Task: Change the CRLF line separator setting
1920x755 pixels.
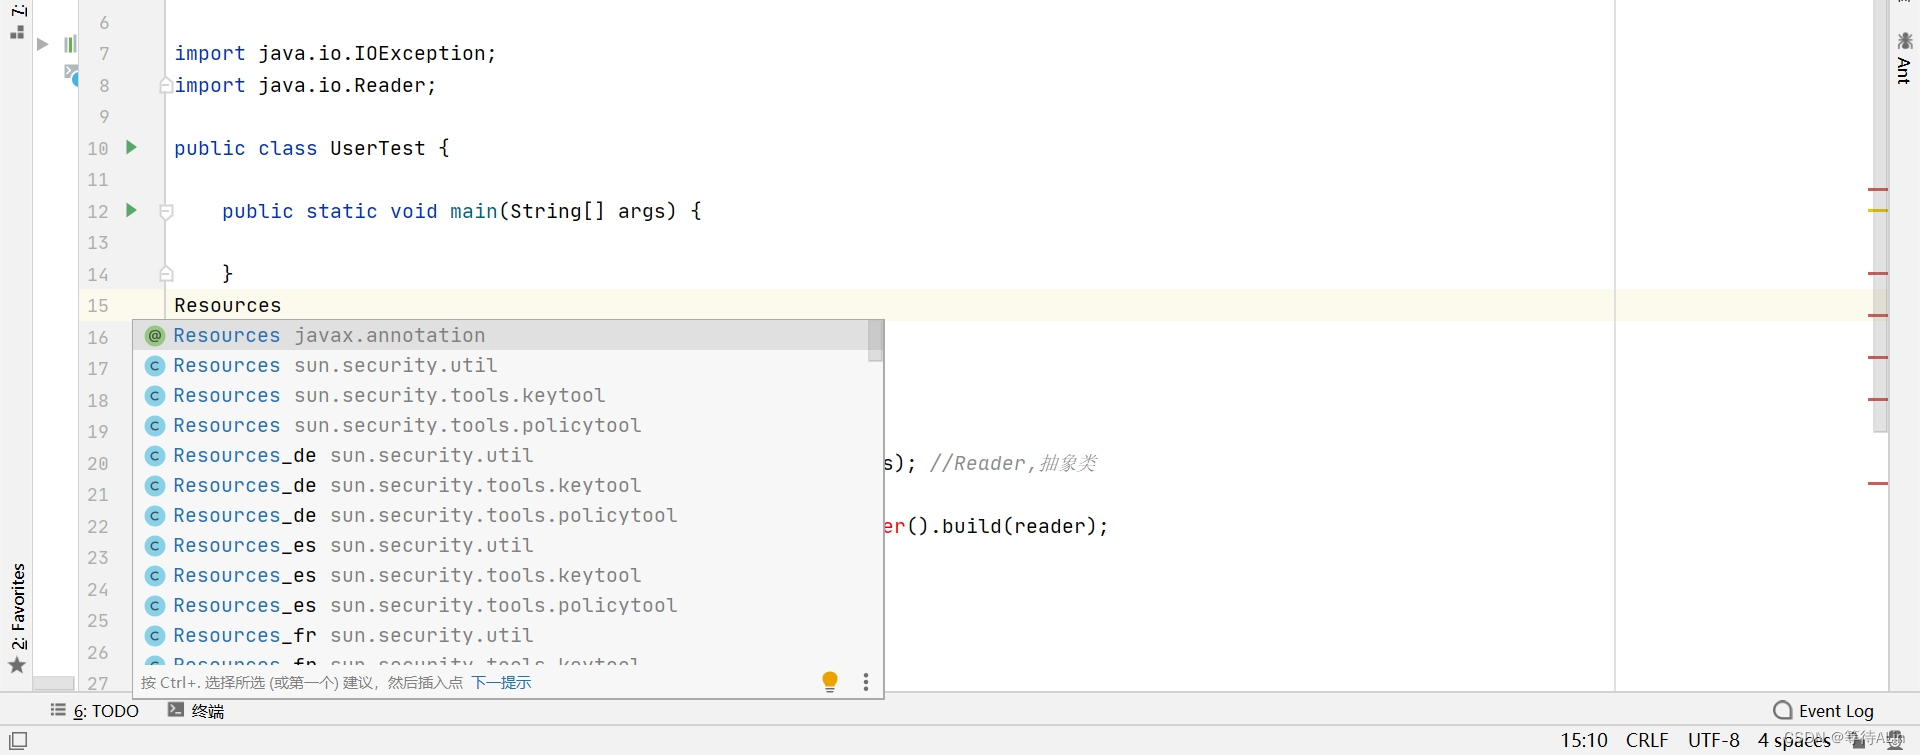Action: click(x=1647, y=741)
